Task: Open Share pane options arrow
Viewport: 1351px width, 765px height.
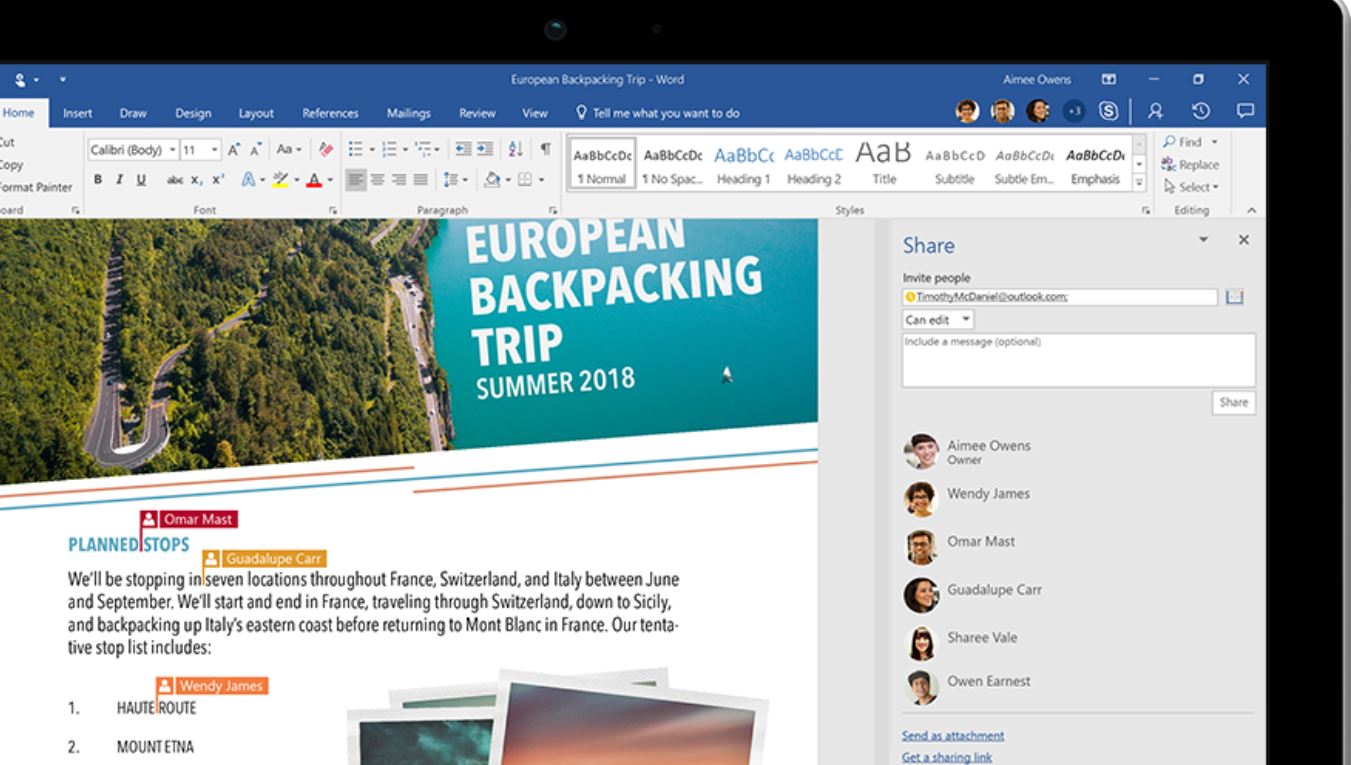Action: [x=1203, y=240]
